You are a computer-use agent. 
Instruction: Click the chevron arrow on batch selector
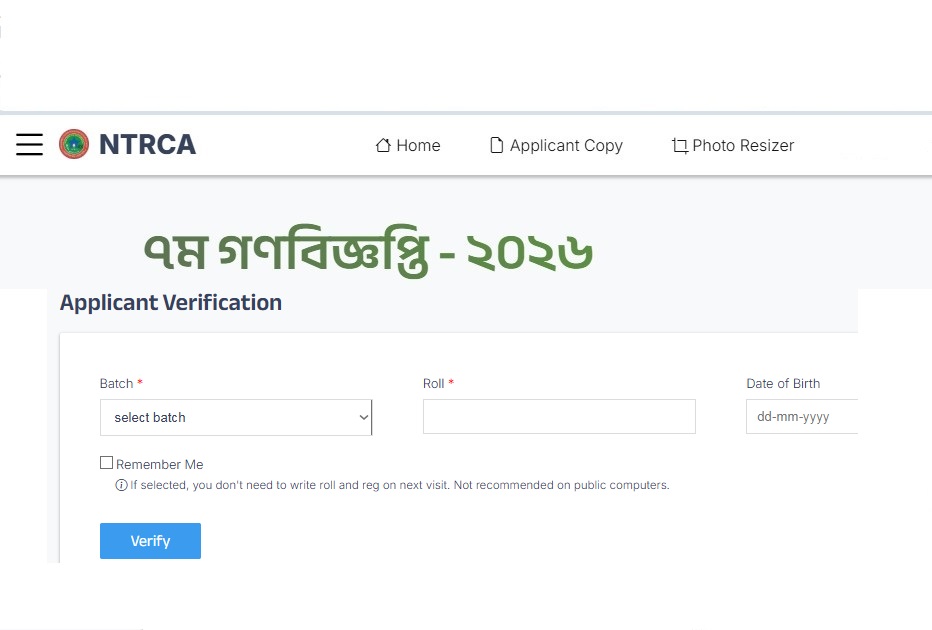pos(363,417)
